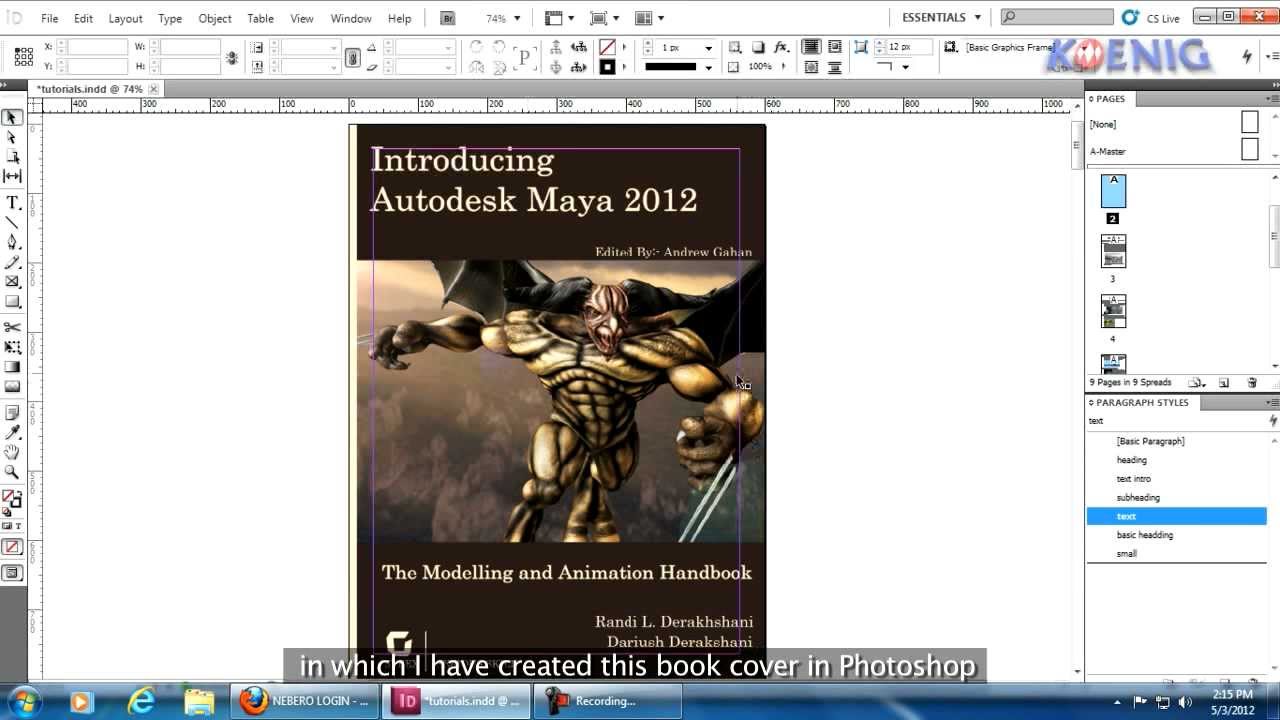
Task: Click the drop shadow icon
Action: coord(758,47)
